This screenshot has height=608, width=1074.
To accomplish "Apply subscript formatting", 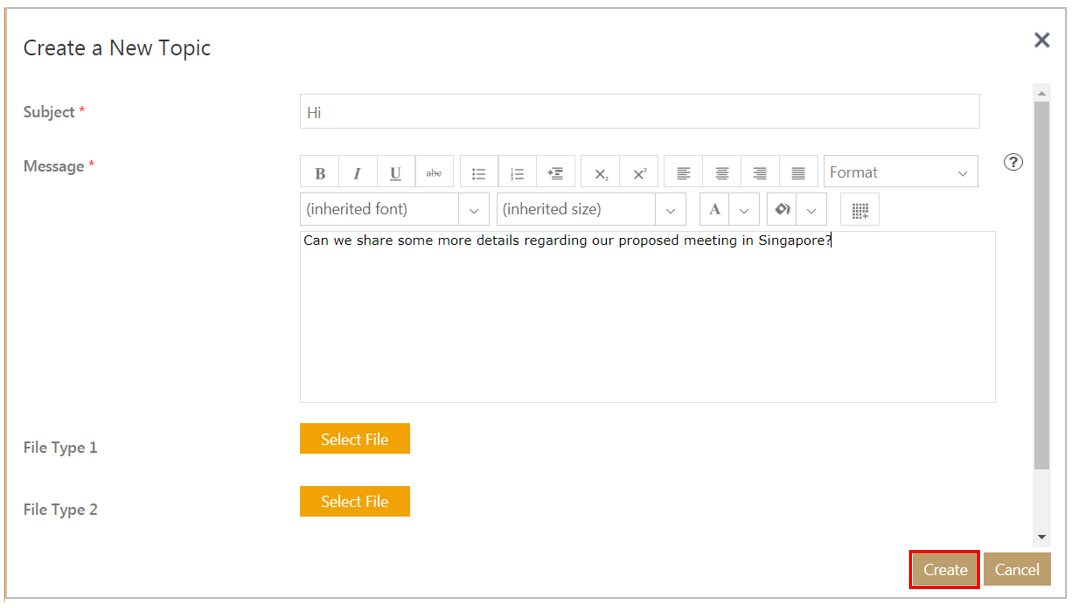I will tap(601, 173).
